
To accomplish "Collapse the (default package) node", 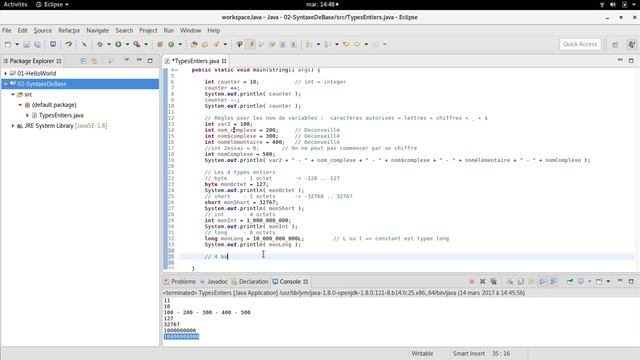I will tap(20, 105).
